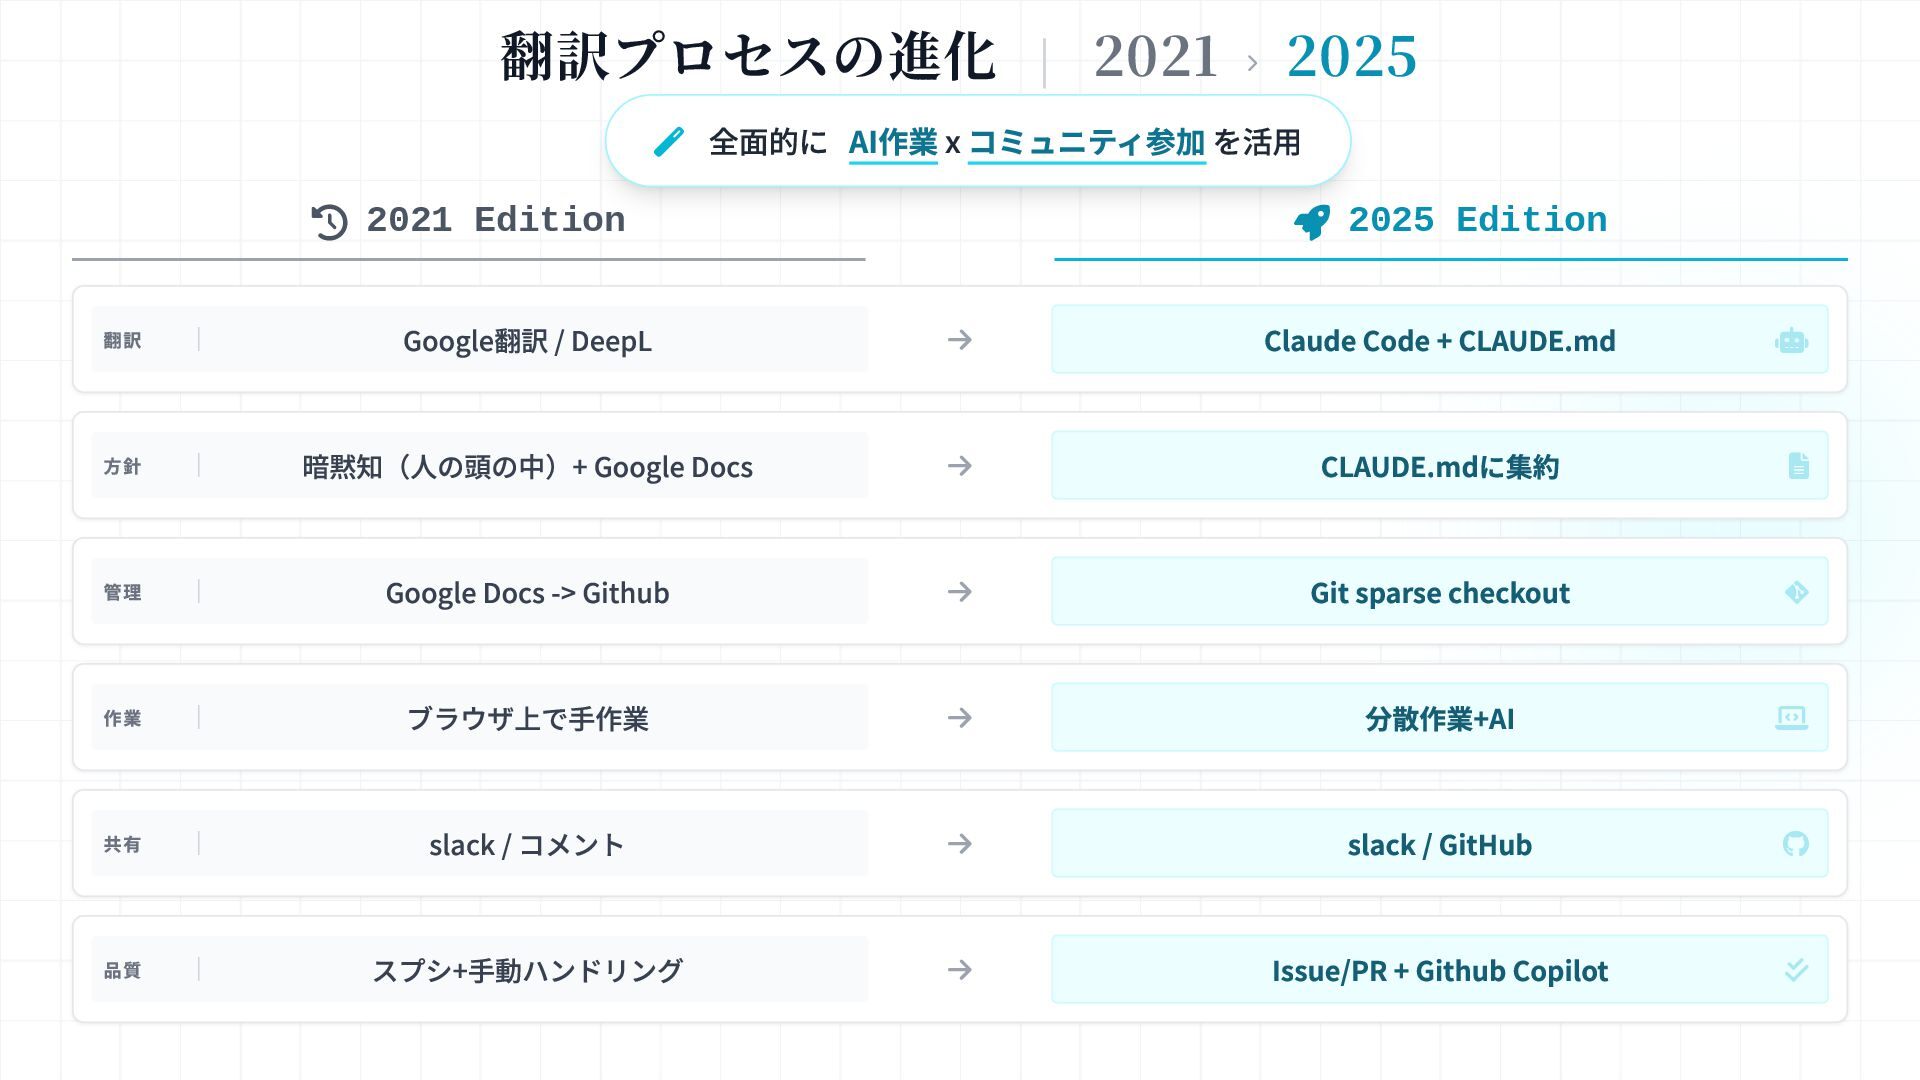Click the pencil icon in the subtitle pill
1920x1080 pixels.
coord(668,142)
